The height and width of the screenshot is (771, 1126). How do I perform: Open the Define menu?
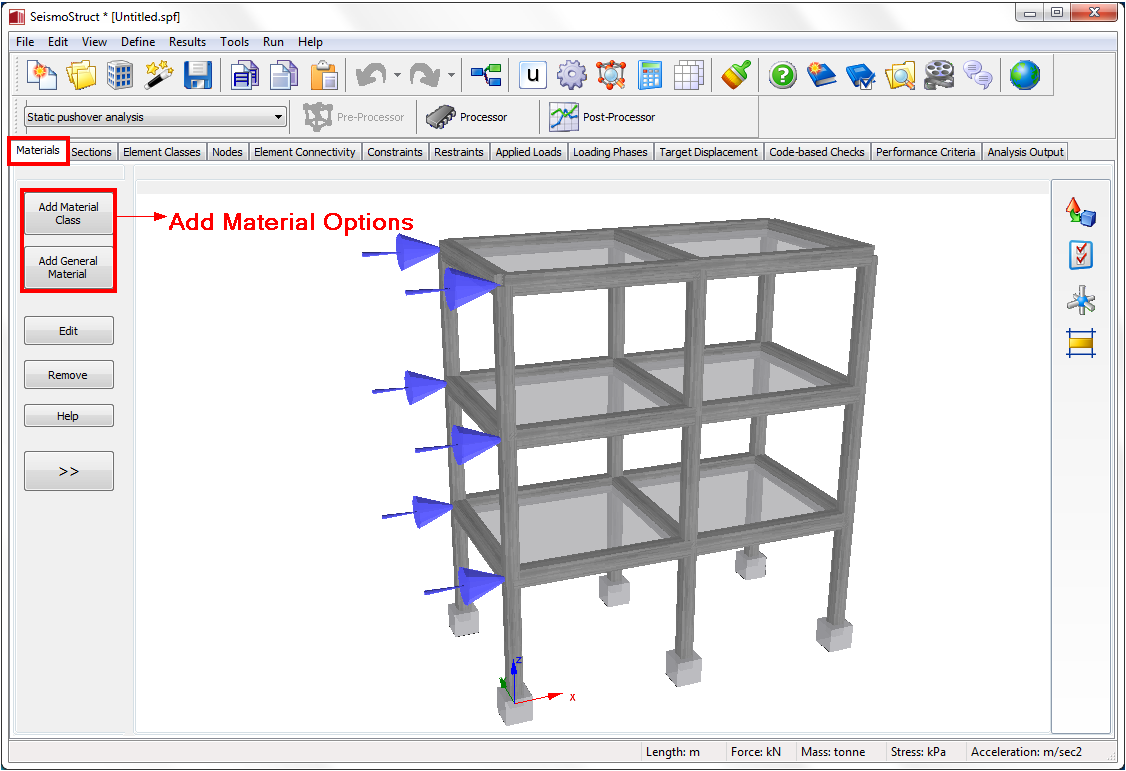click(138, 42)
